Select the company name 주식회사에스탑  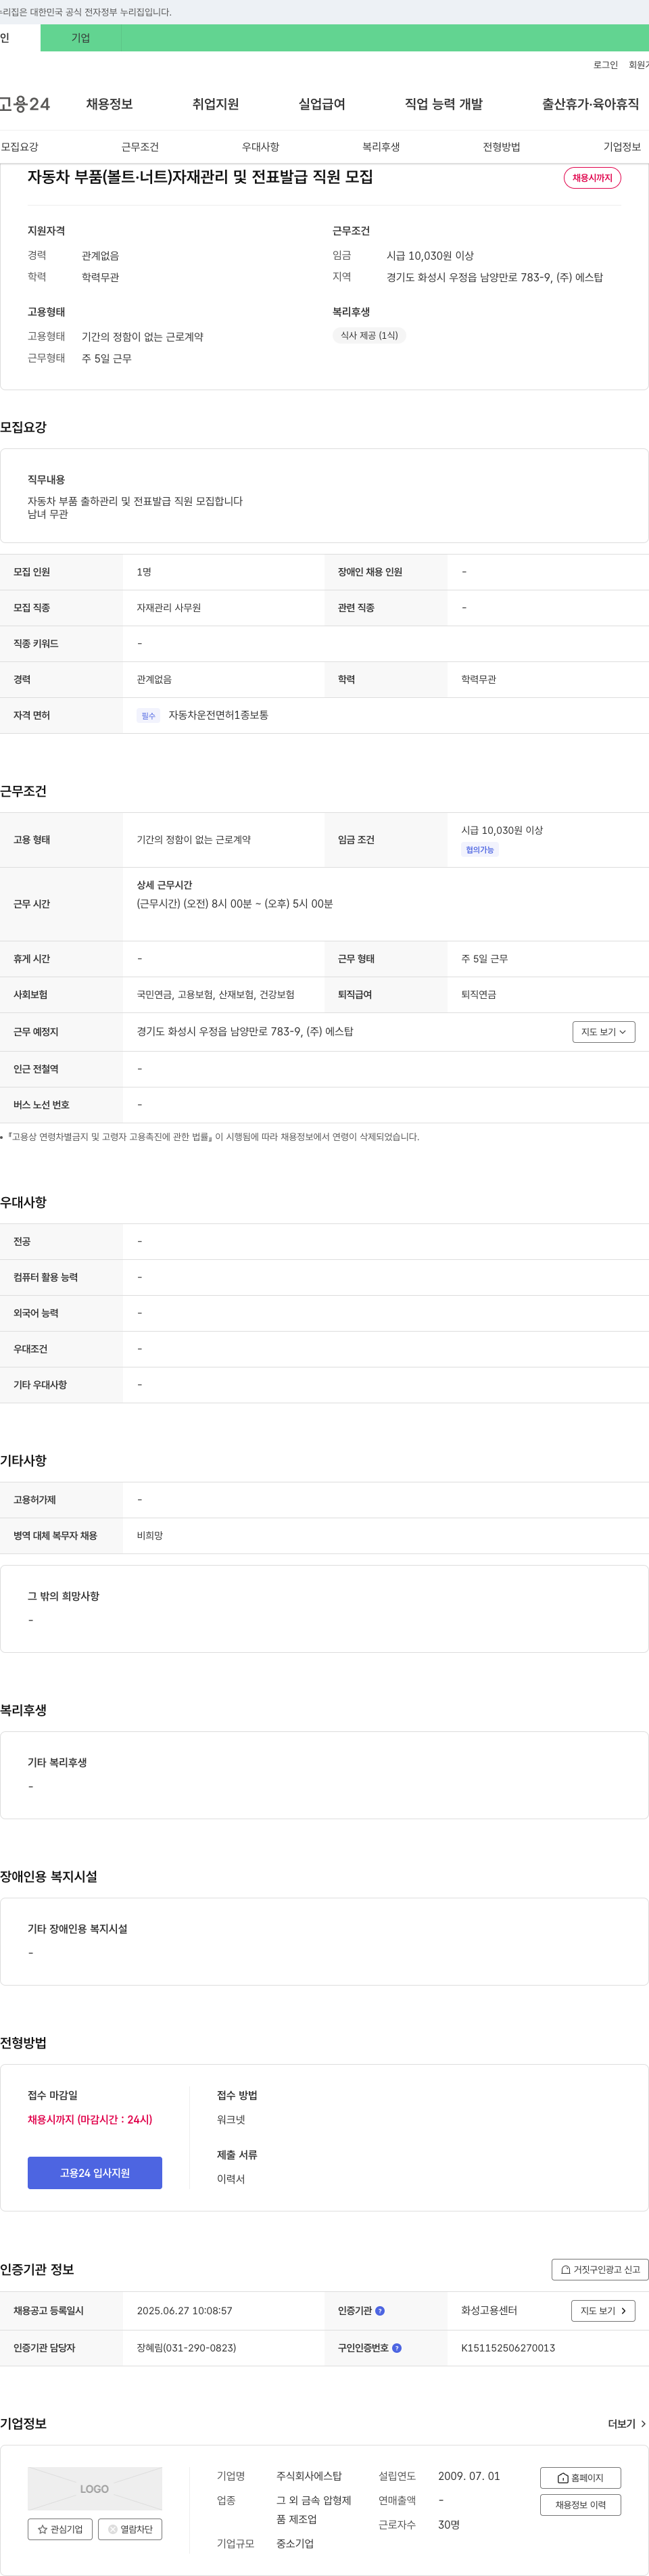(309, 2477)
